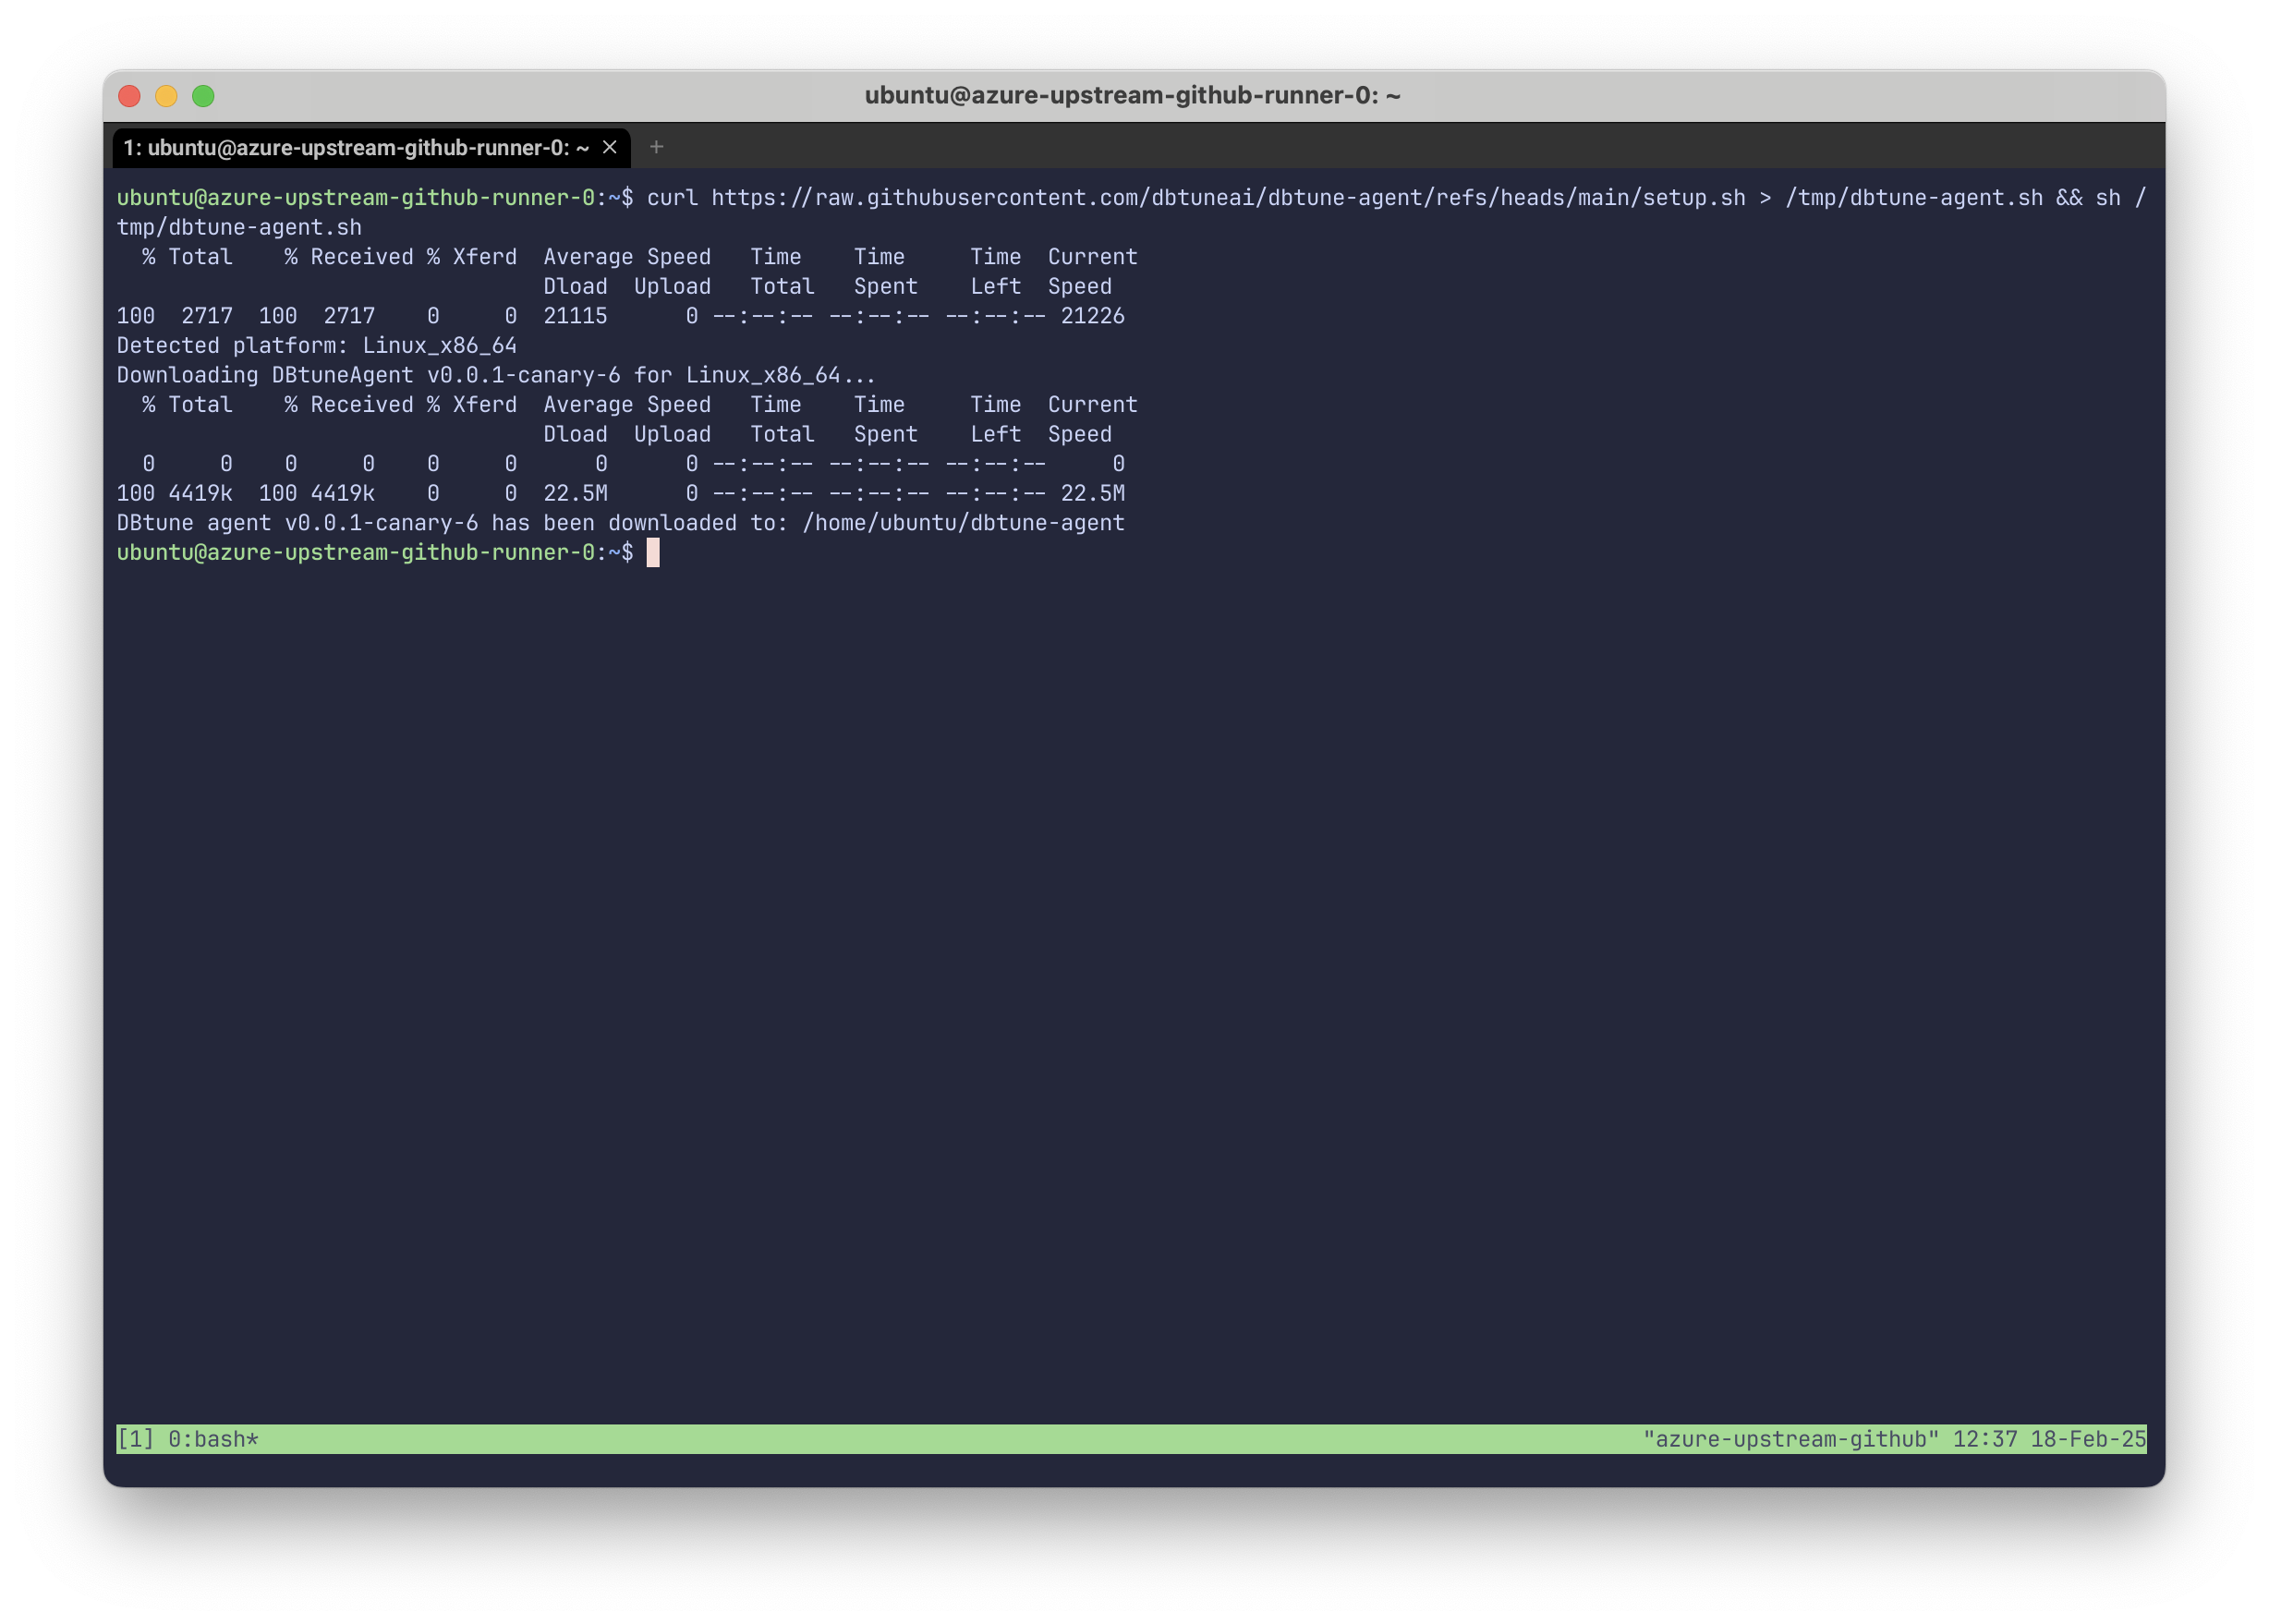
Task: Click the window title ubuntu@azure-upstream-github-runner-0
Action: coord(1134,95)
